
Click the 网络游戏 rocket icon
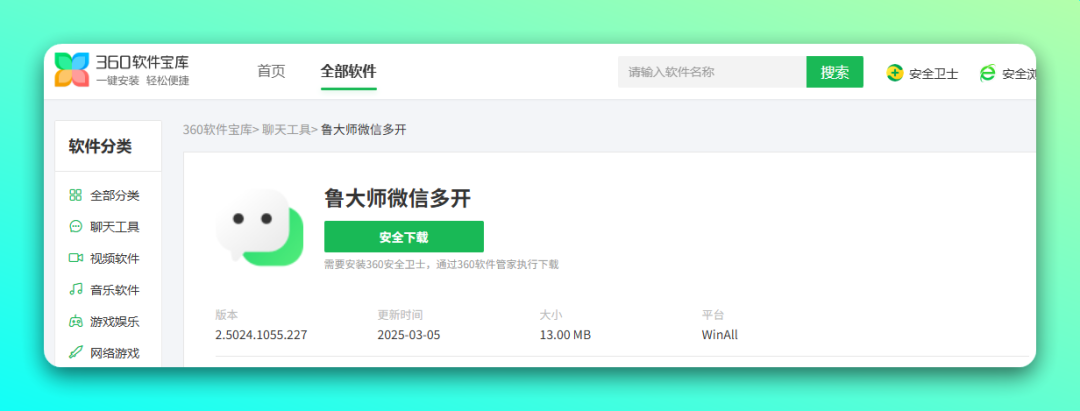(x=76, y=352)
